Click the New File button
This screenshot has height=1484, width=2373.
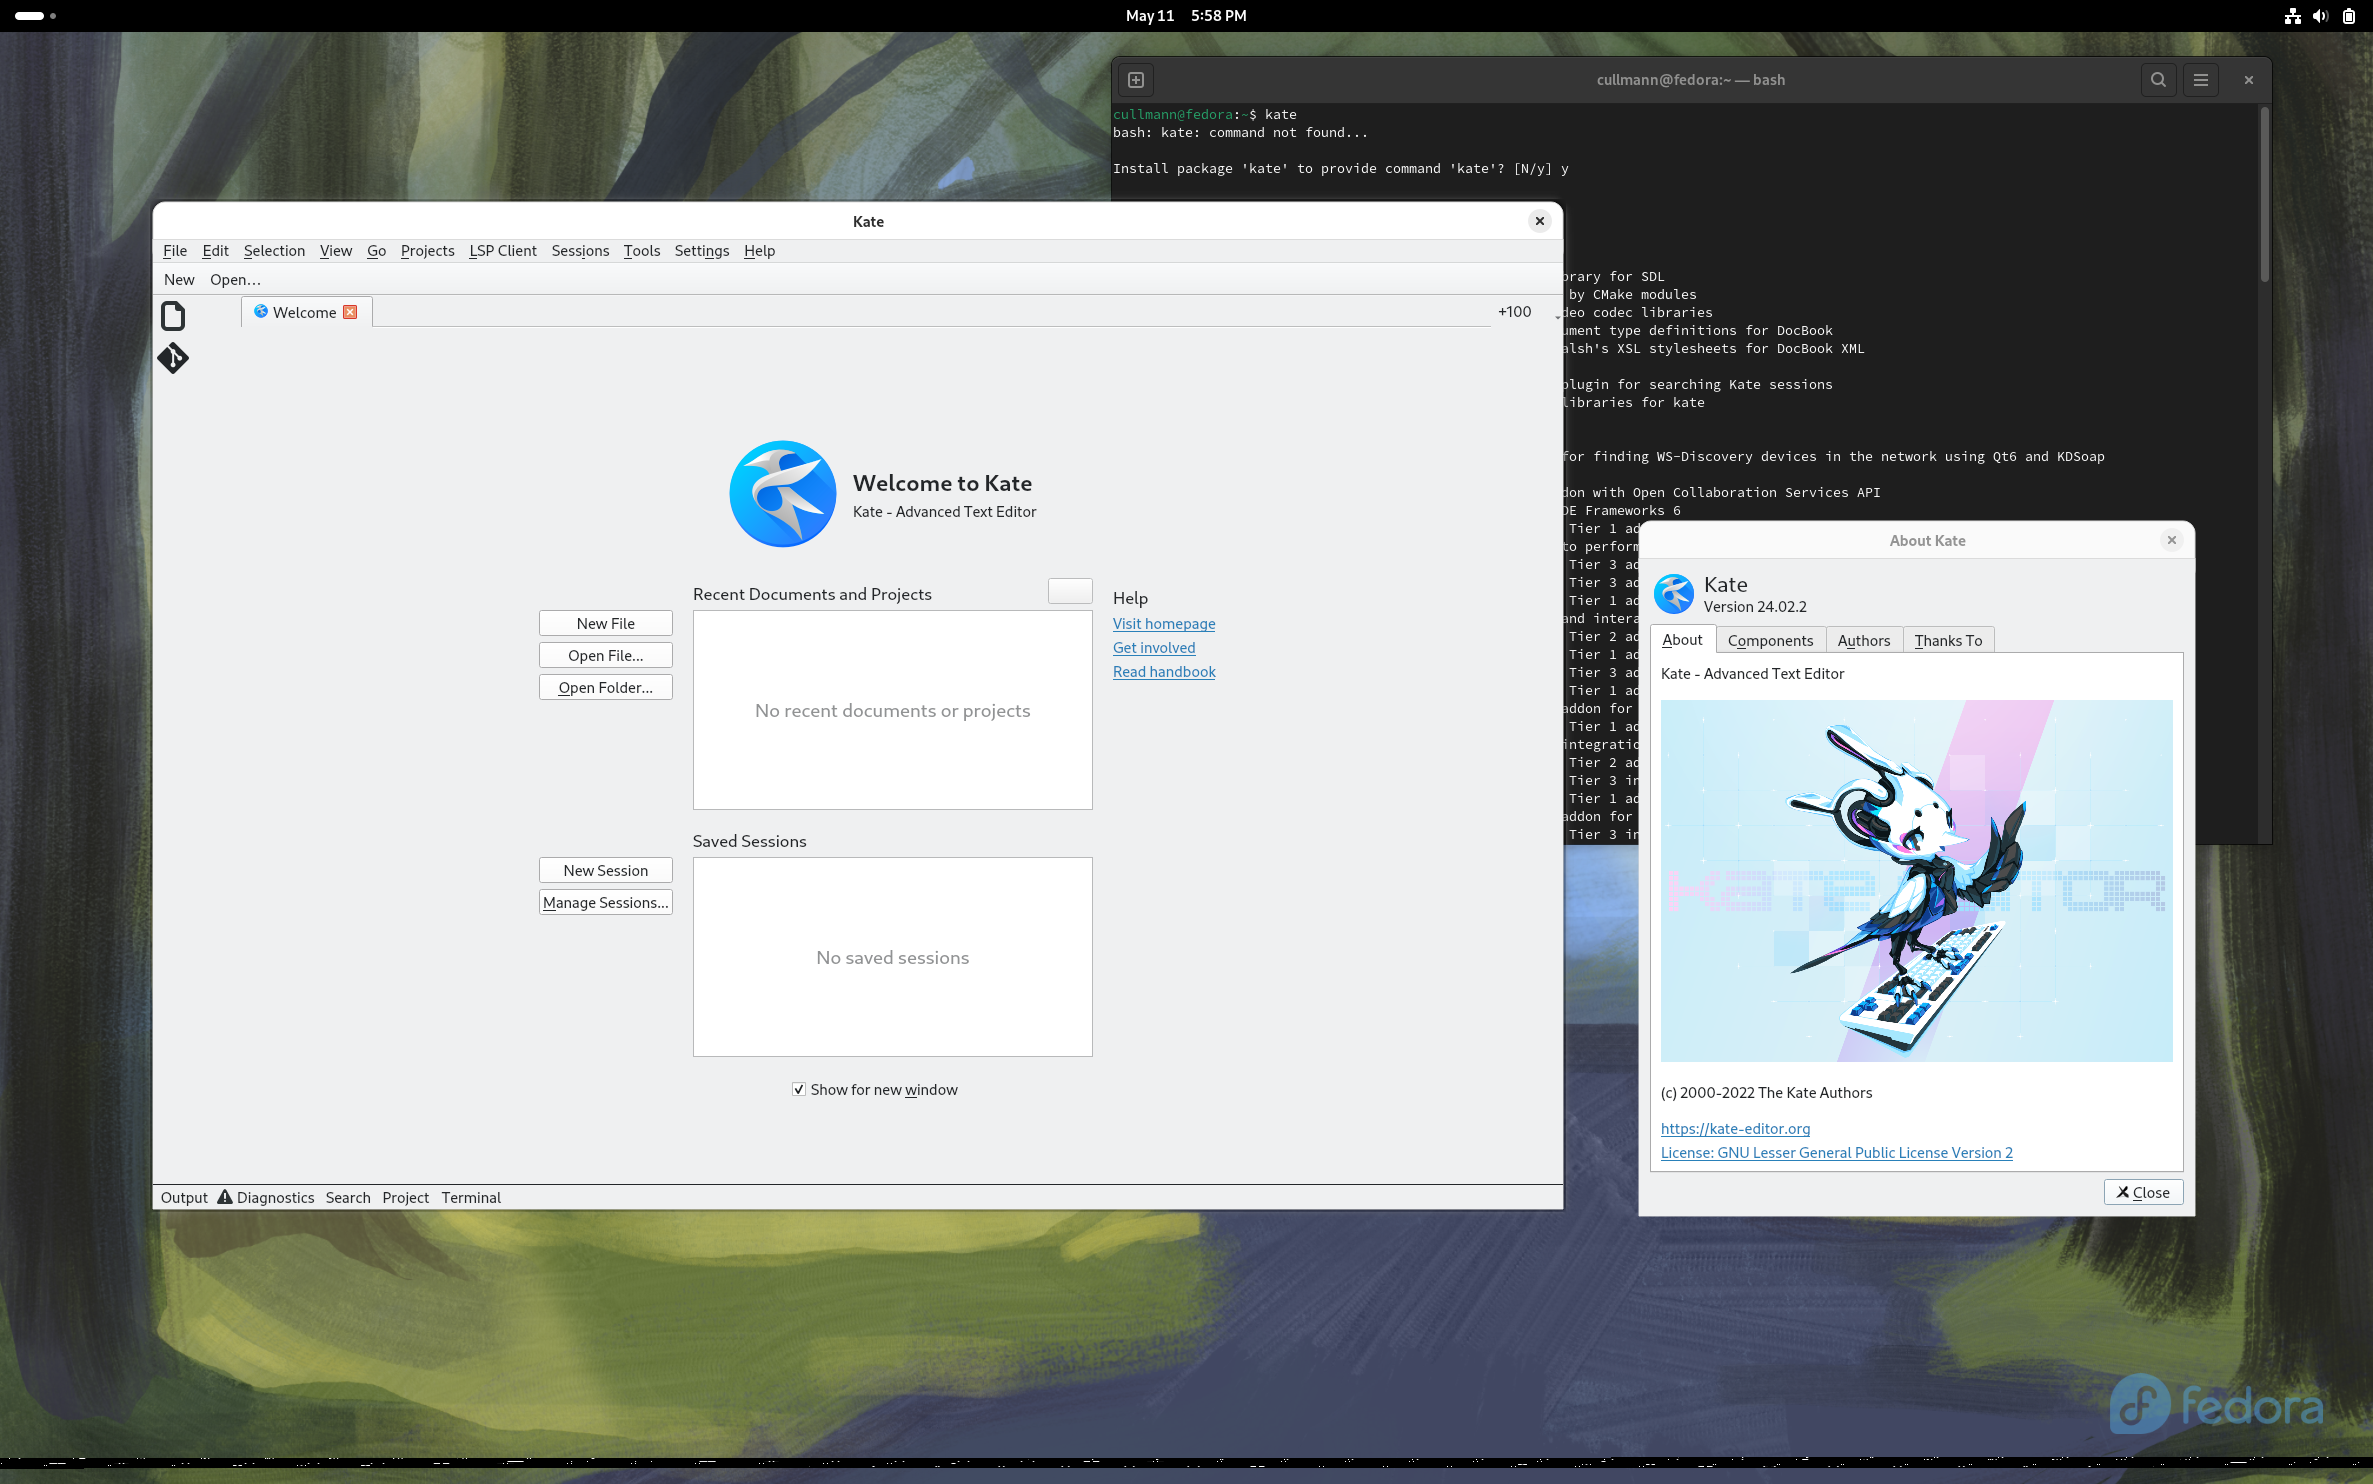coord(605,623)
